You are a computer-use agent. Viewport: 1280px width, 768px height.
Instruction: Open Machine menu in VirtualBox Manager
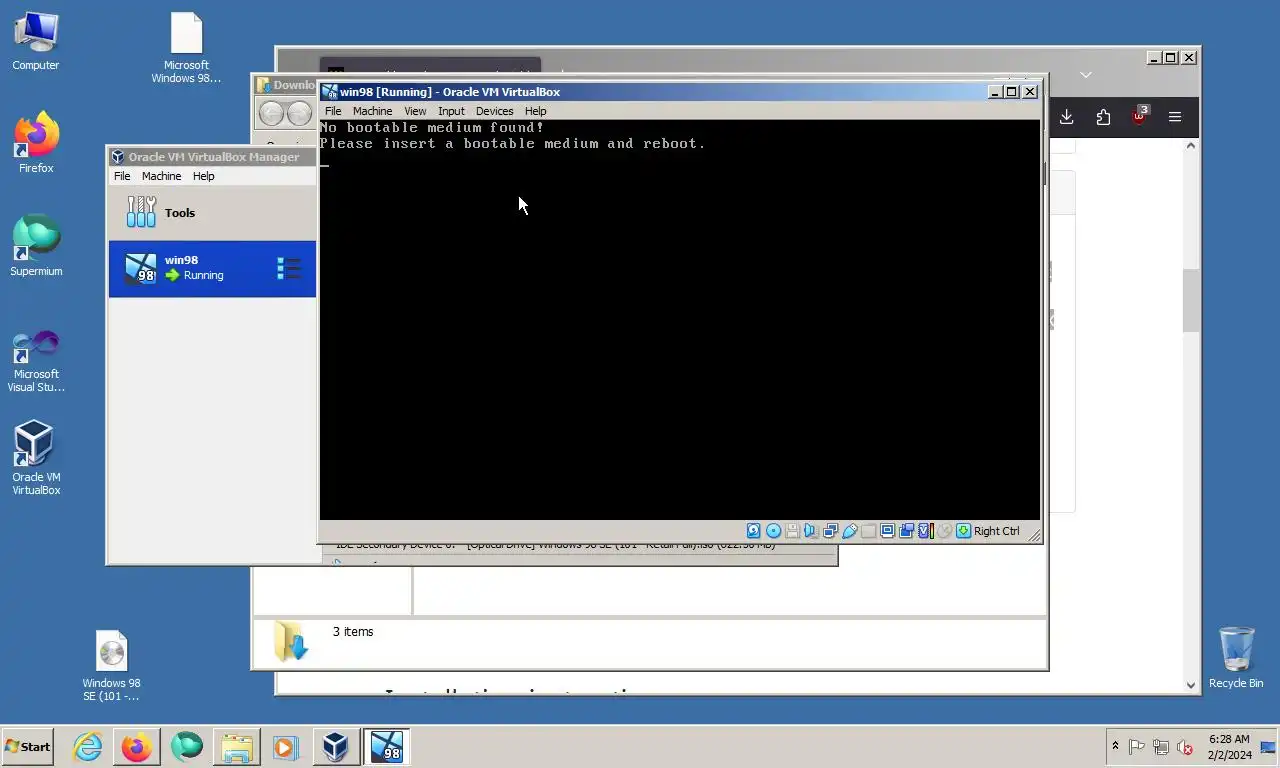click(161, 176)
